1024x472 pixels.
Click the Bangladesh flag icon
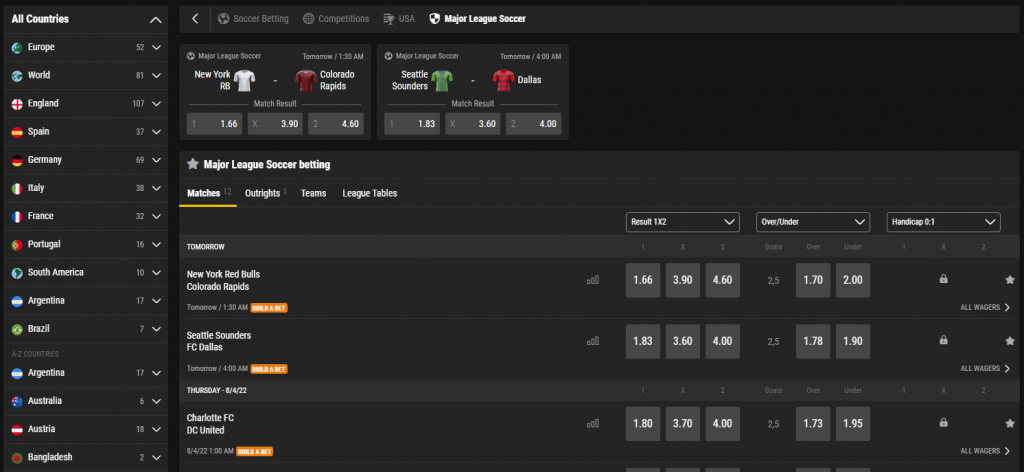click(17, 458)
